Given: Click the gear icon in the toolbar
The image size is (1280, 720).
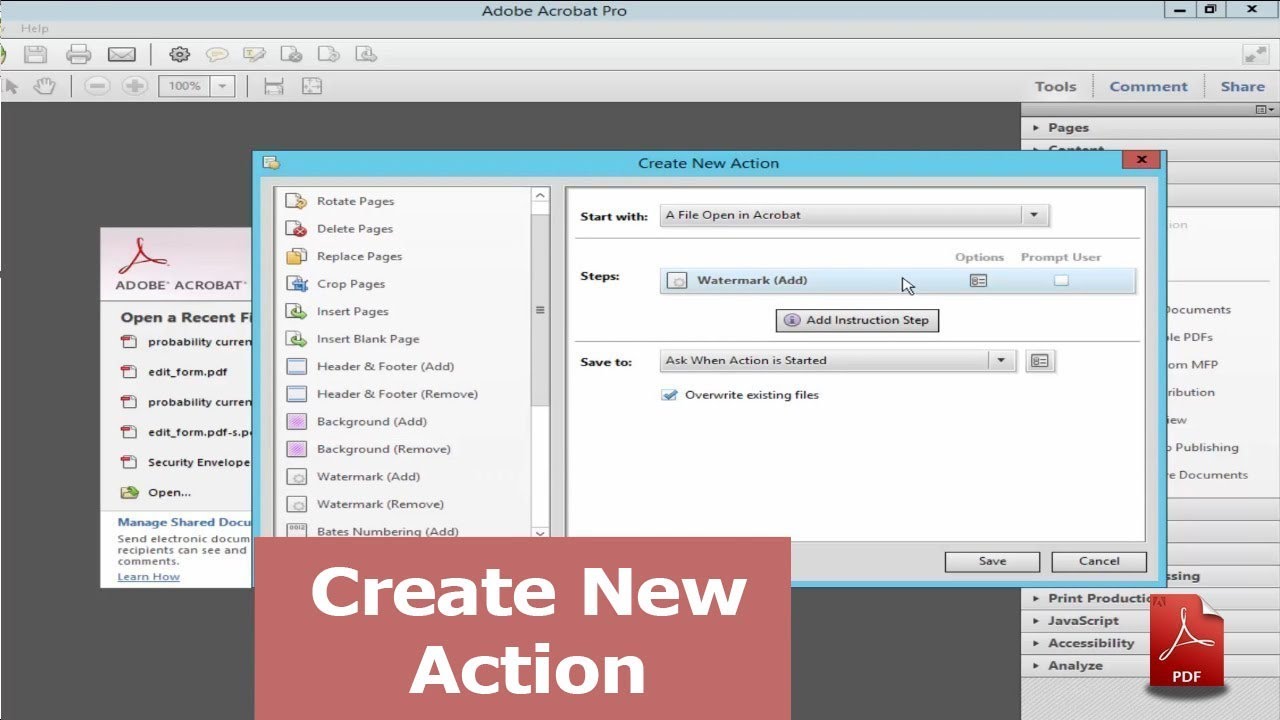Looking at the screenshot, I should click(179, 55).
